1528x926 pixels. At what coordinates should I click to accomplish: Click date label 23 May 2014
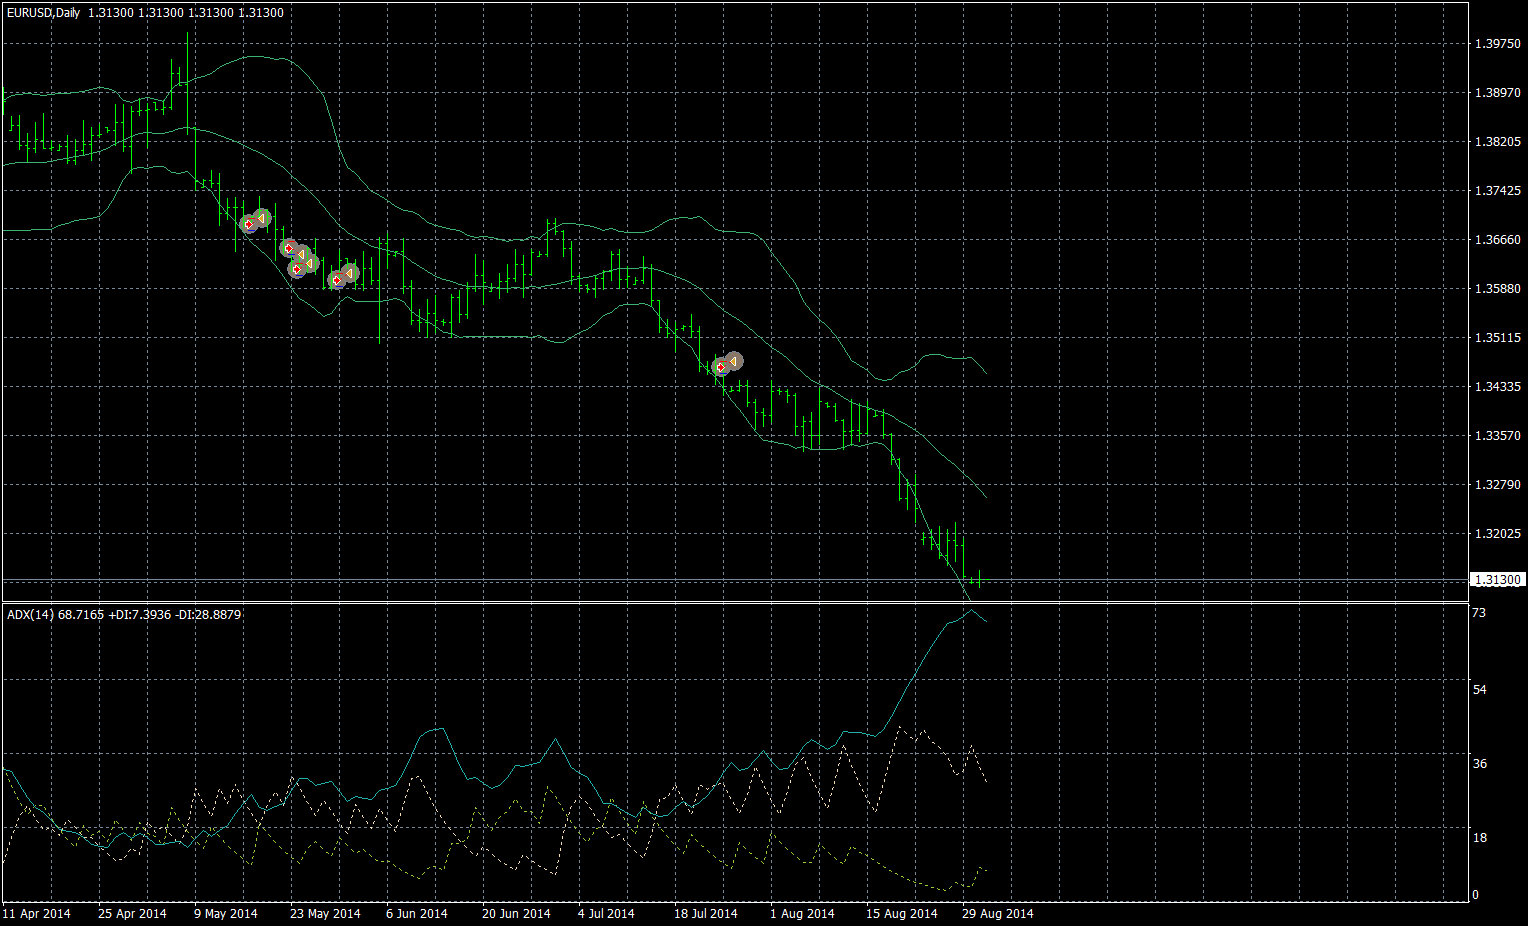(325, 913)
